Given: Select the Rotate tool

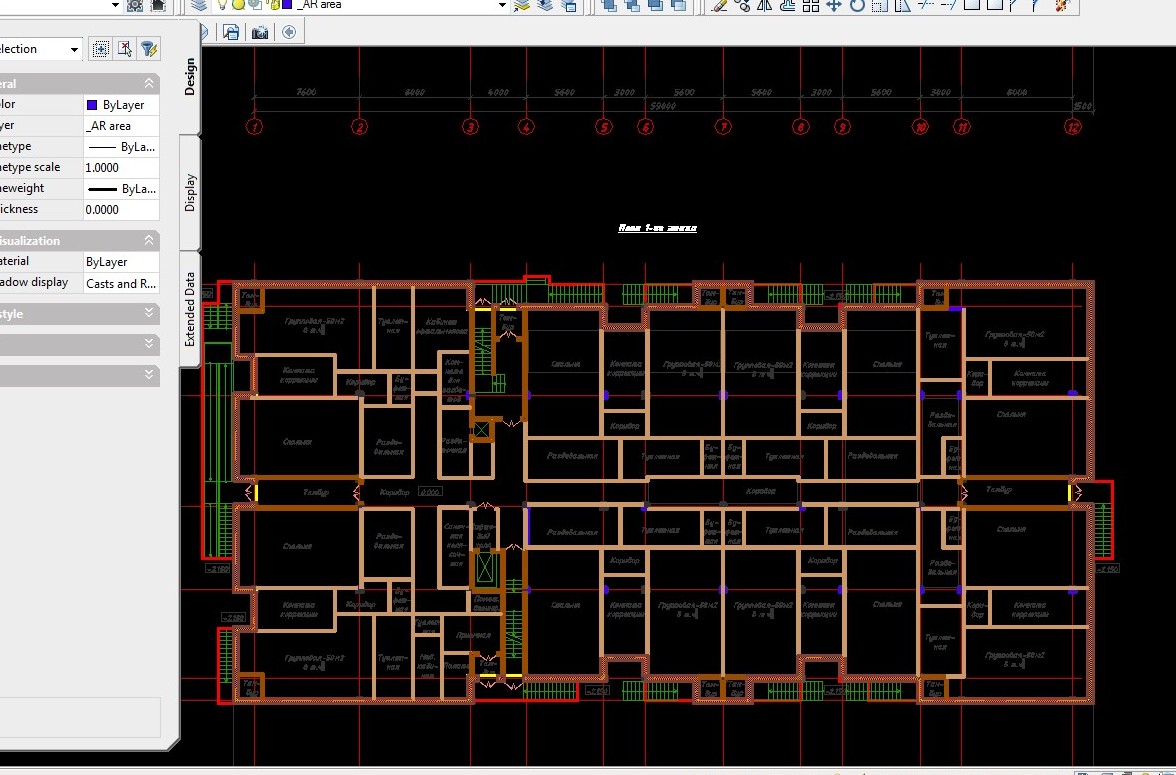Looking at the screenshot, I should click(856, 5).
